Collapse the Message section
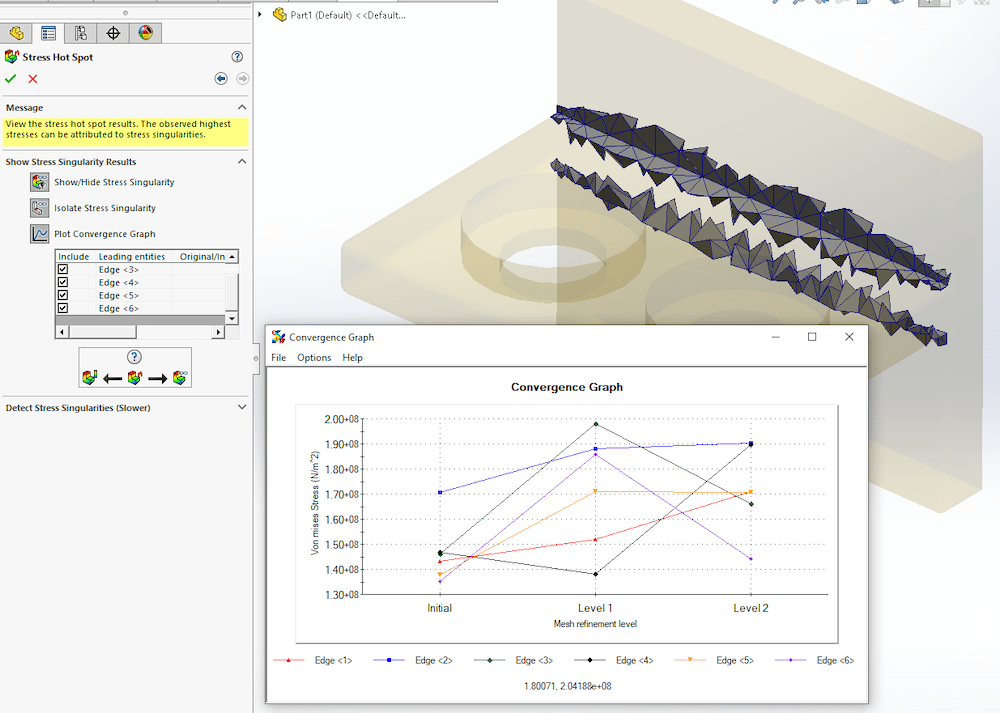The image size is (1000, 713). coord(242,107)
